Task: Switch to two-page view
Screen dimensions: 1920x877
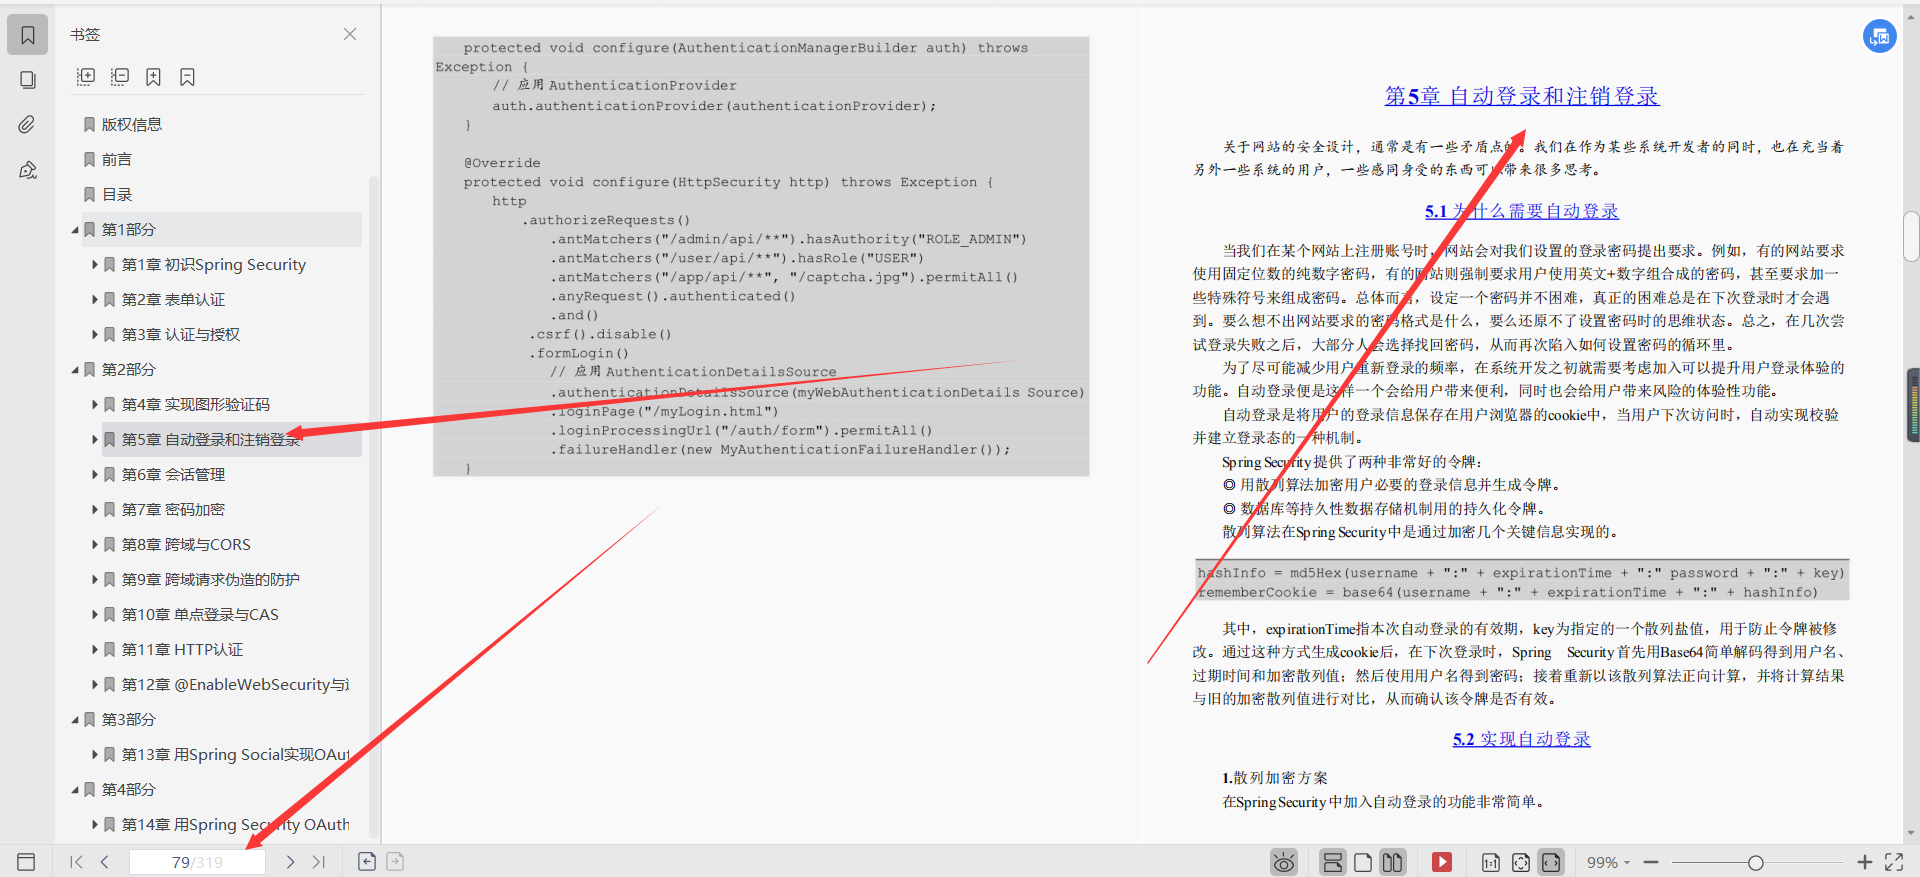Action: pos(1392,862)
